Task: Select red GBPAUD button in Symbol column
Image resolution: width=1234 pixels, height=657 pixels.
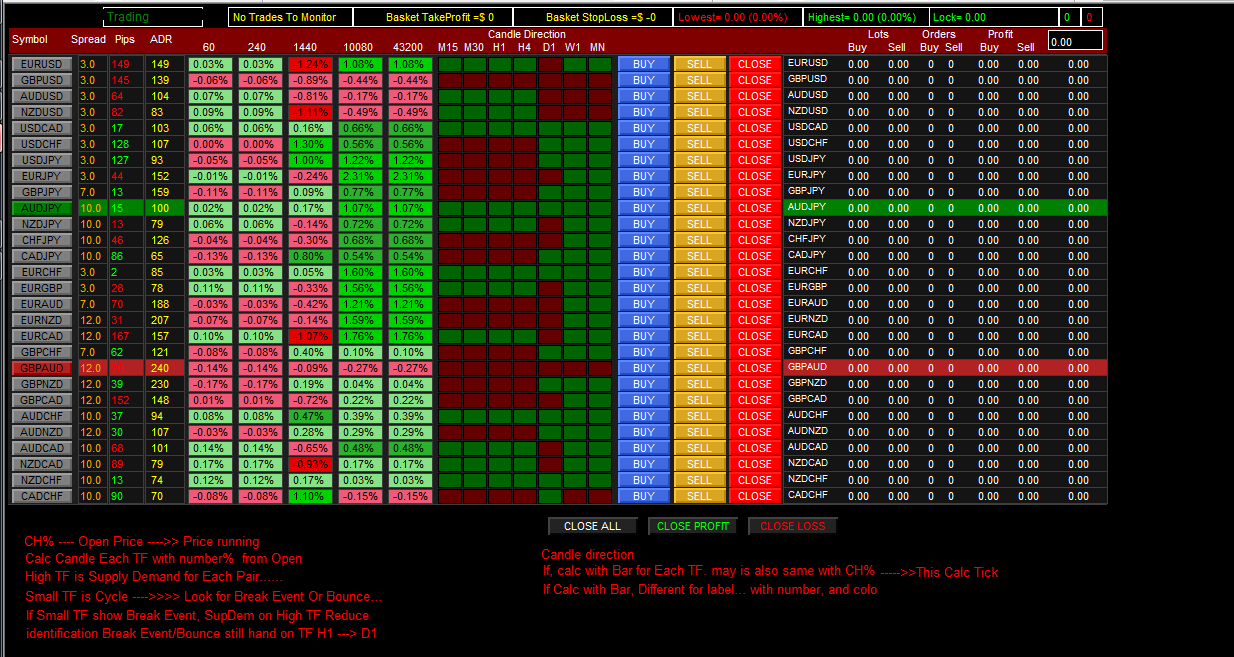Action: click(x=43, y=368)
